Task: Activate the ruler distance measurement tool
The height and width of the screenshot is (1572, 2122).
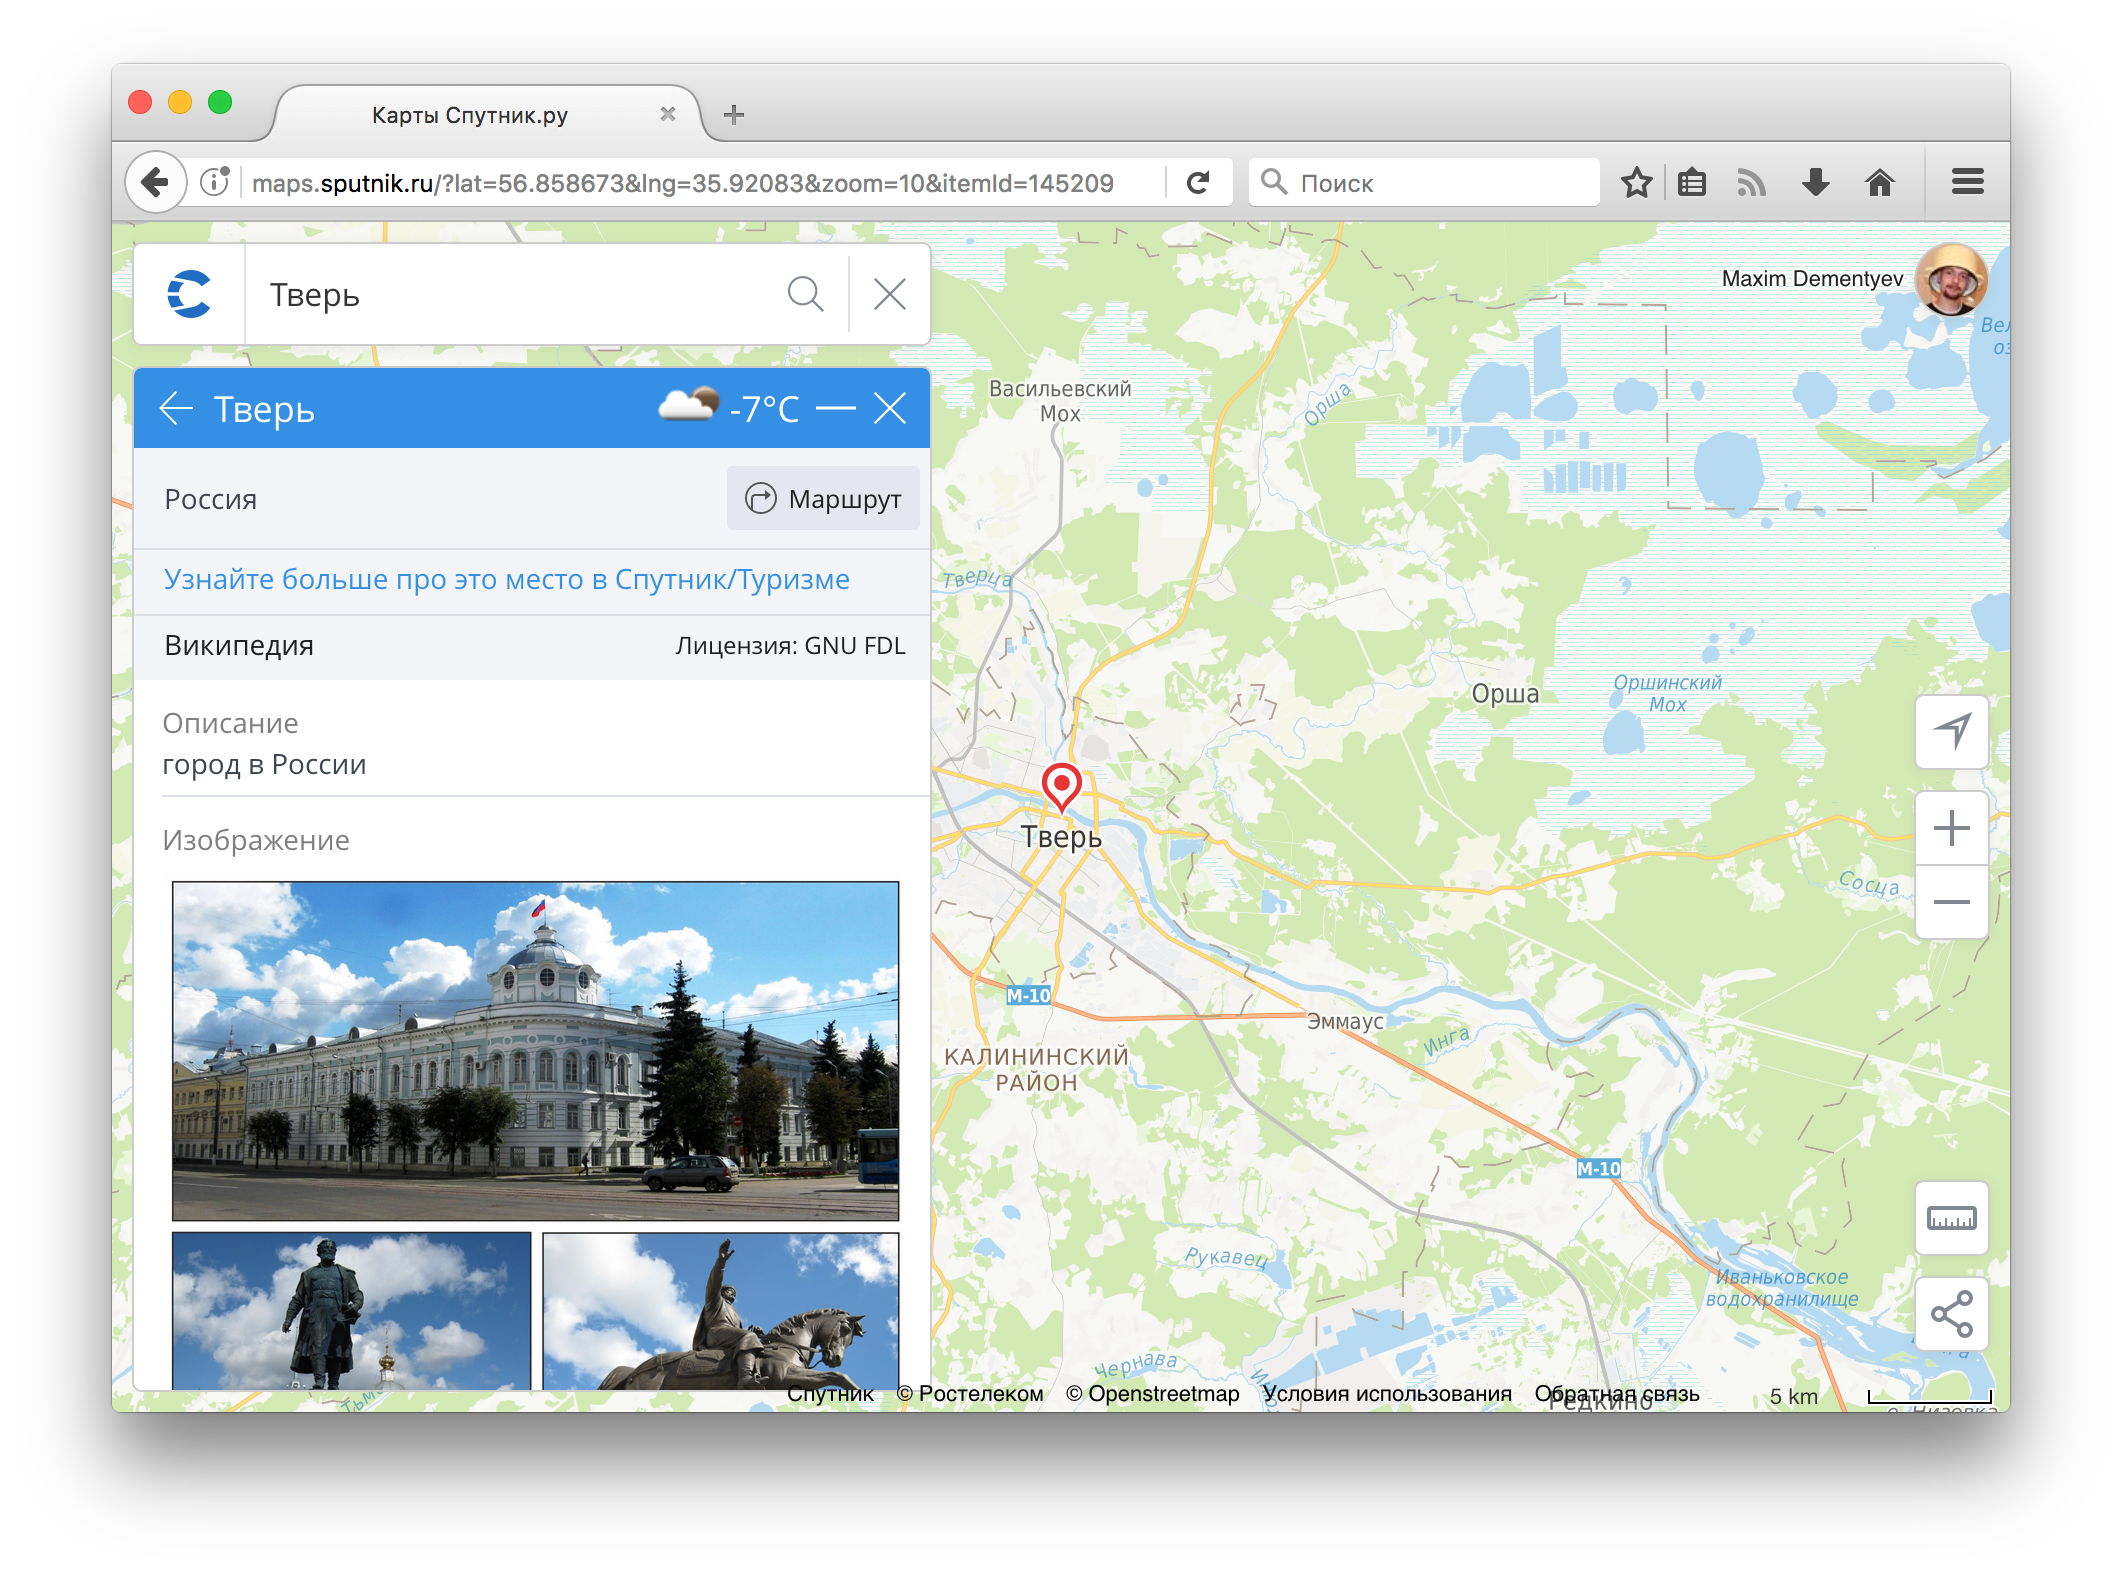Action: [1951, 1217]
